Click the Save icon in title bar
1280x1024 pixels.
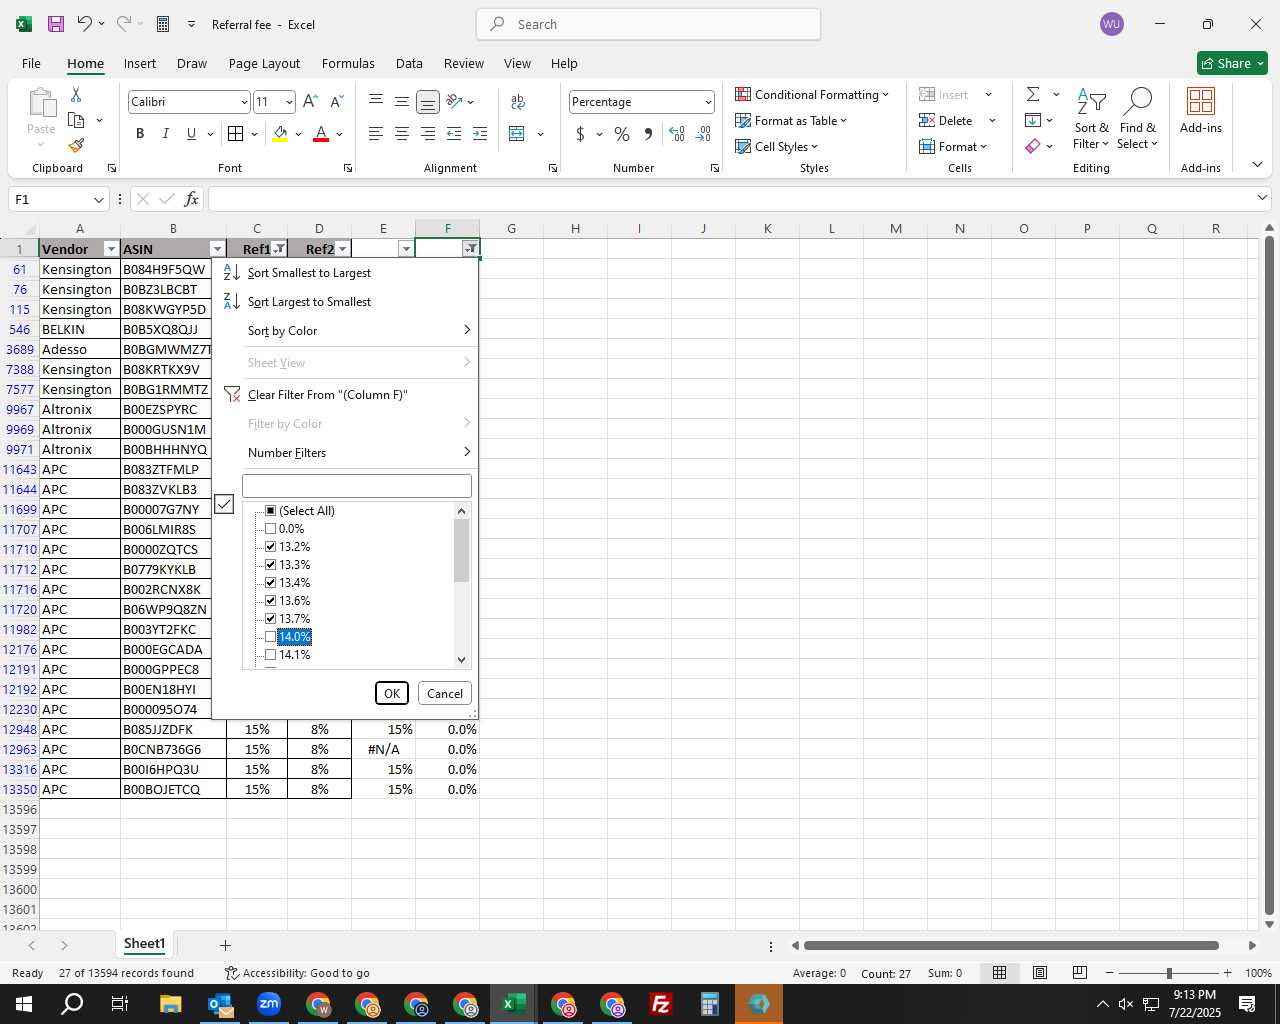coord(56,24)
